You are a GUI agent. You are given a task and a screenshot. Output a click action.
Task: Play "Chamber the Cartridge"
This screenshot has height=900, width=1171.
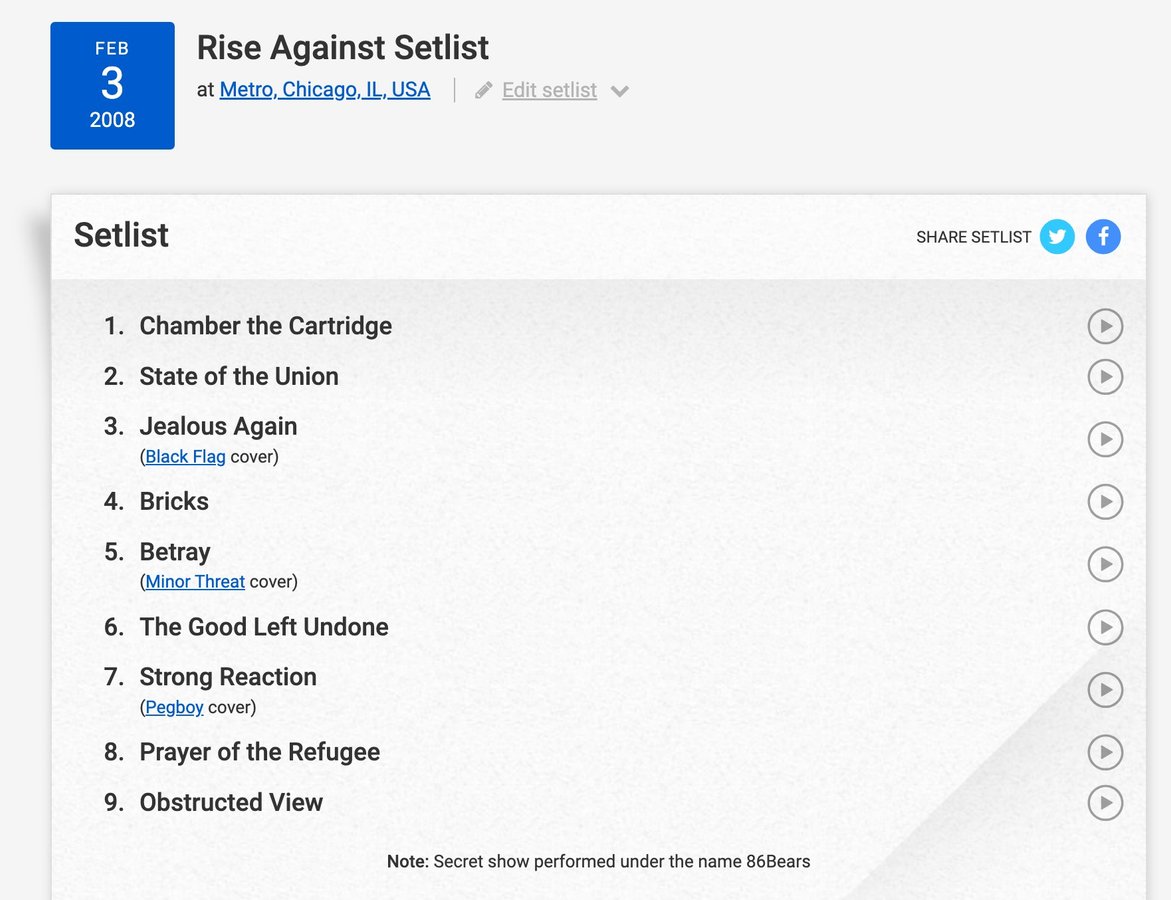(x=1105, y=325)
